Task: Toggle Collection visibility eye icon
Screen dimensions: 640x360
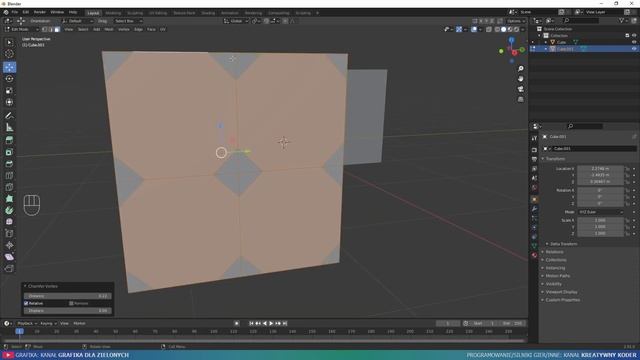Action: [x=634, y=36]
